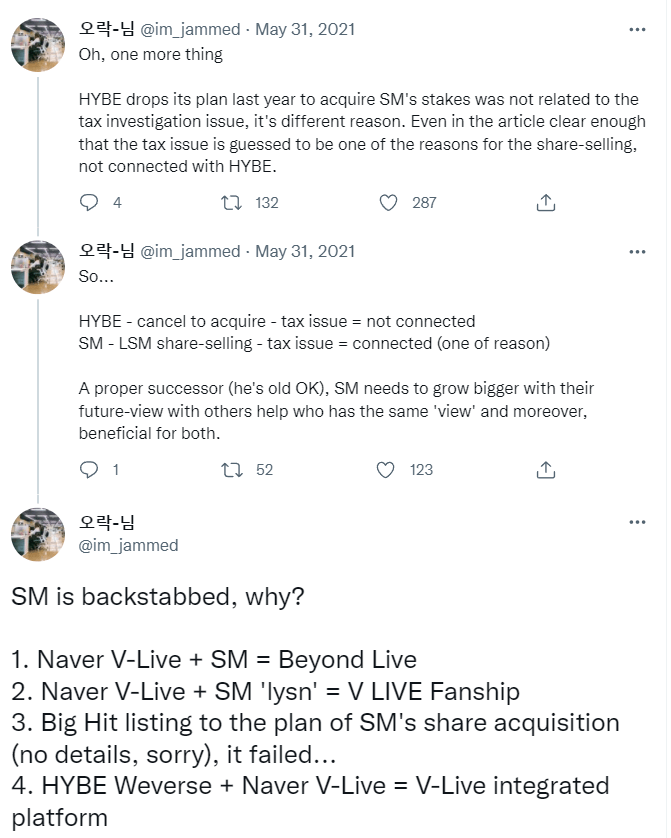This screenshot has width=671, height=838.
Task: Open more options on first tweet
Action: (x=637, y=30)
